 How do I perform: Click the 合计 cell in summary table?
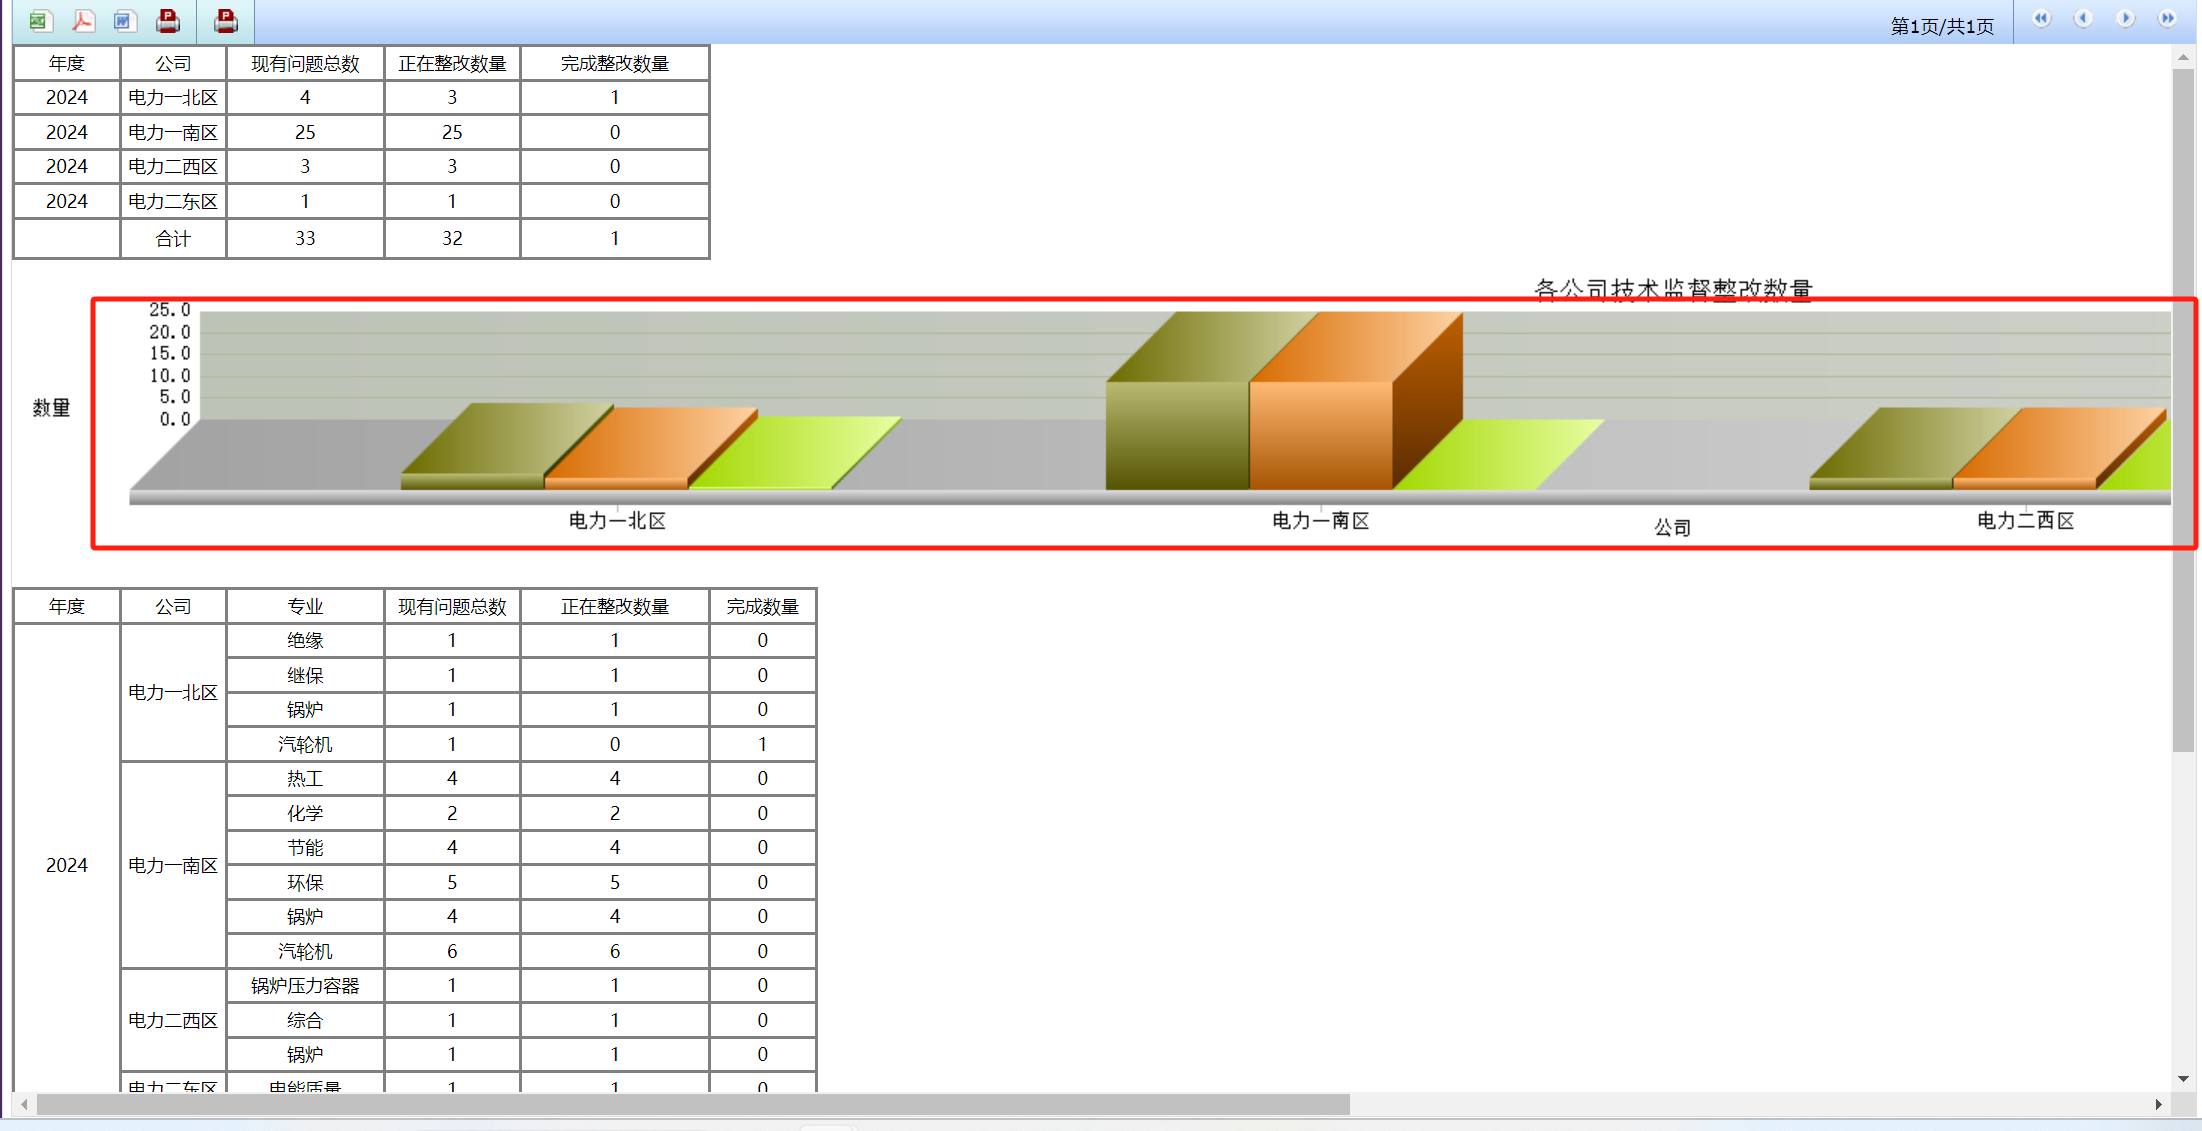click(173, 239)
